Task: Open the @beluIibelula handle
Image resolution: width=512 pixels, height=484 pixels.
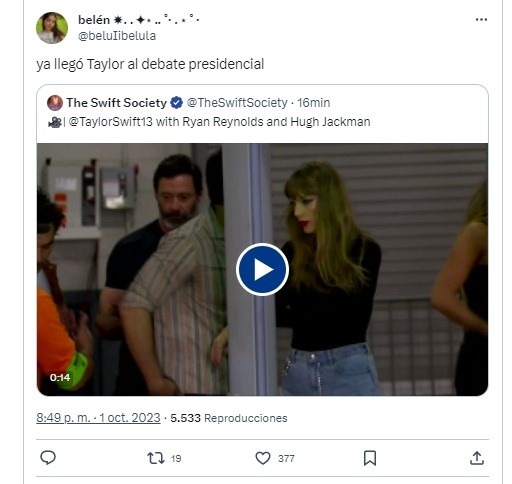Action: pyautogui.click(x=117, y=36)
